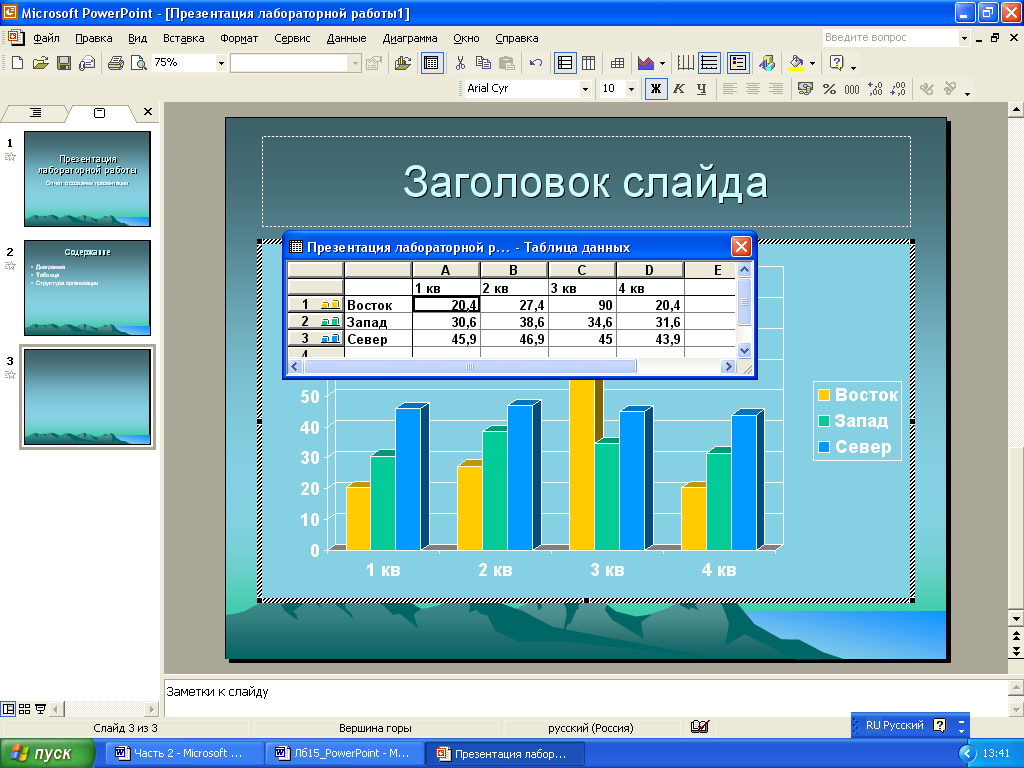Toggle the chart Legend button
This screenshot has height=768, width=1024.
click(x=738, y=63)
